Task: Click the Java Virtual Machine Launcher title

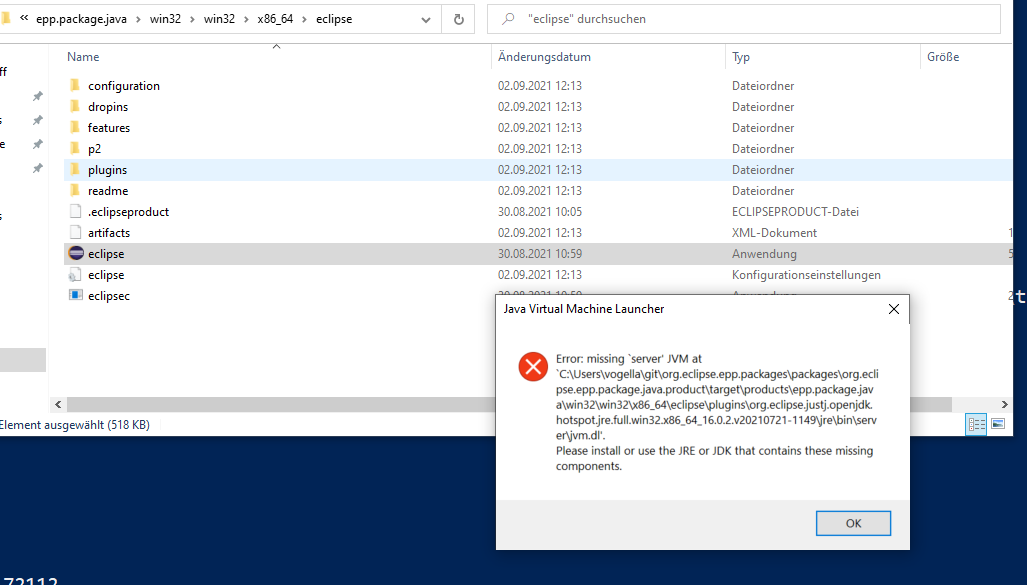Action: pyautogui.click(x=584, y=309)
